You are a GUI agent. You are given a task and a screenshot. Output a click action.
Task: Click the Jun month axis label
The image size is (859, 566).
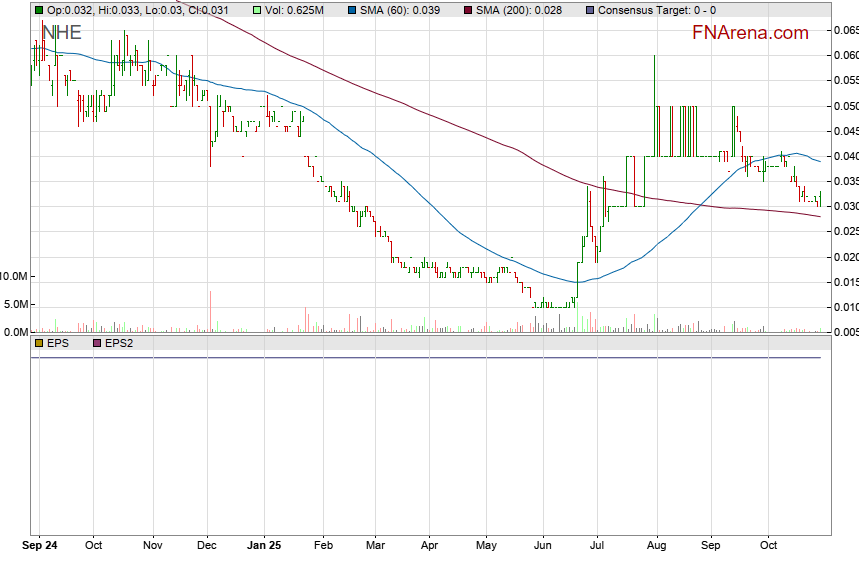coord(543,546)
